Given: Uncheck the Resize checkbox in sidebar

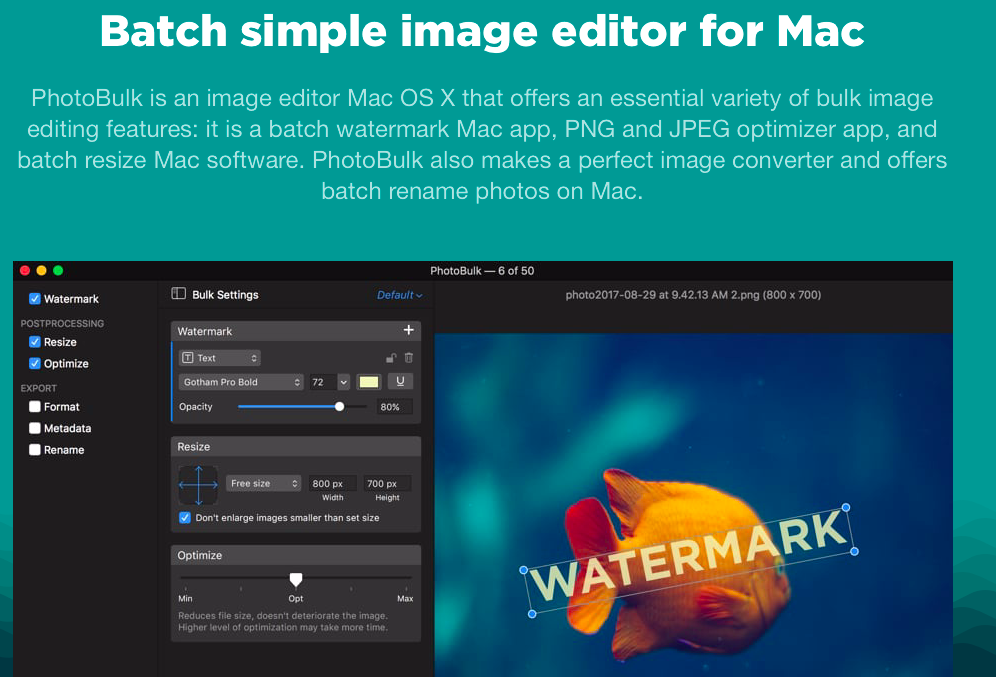Looking at the screenshot, I should 35,342.
